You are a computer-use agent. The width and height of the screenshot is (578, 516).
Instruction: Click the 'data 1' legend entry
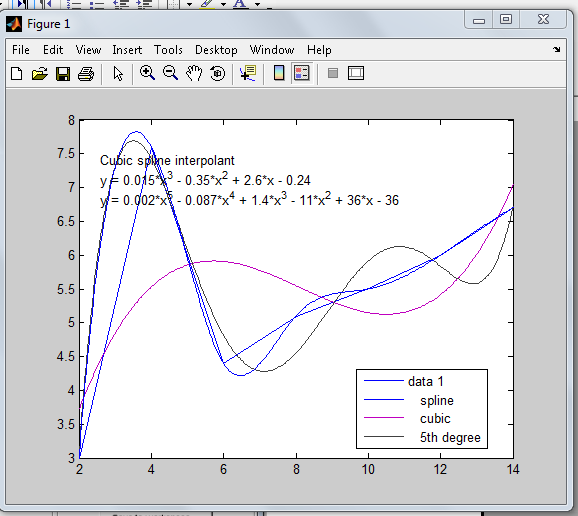(425, 381)
